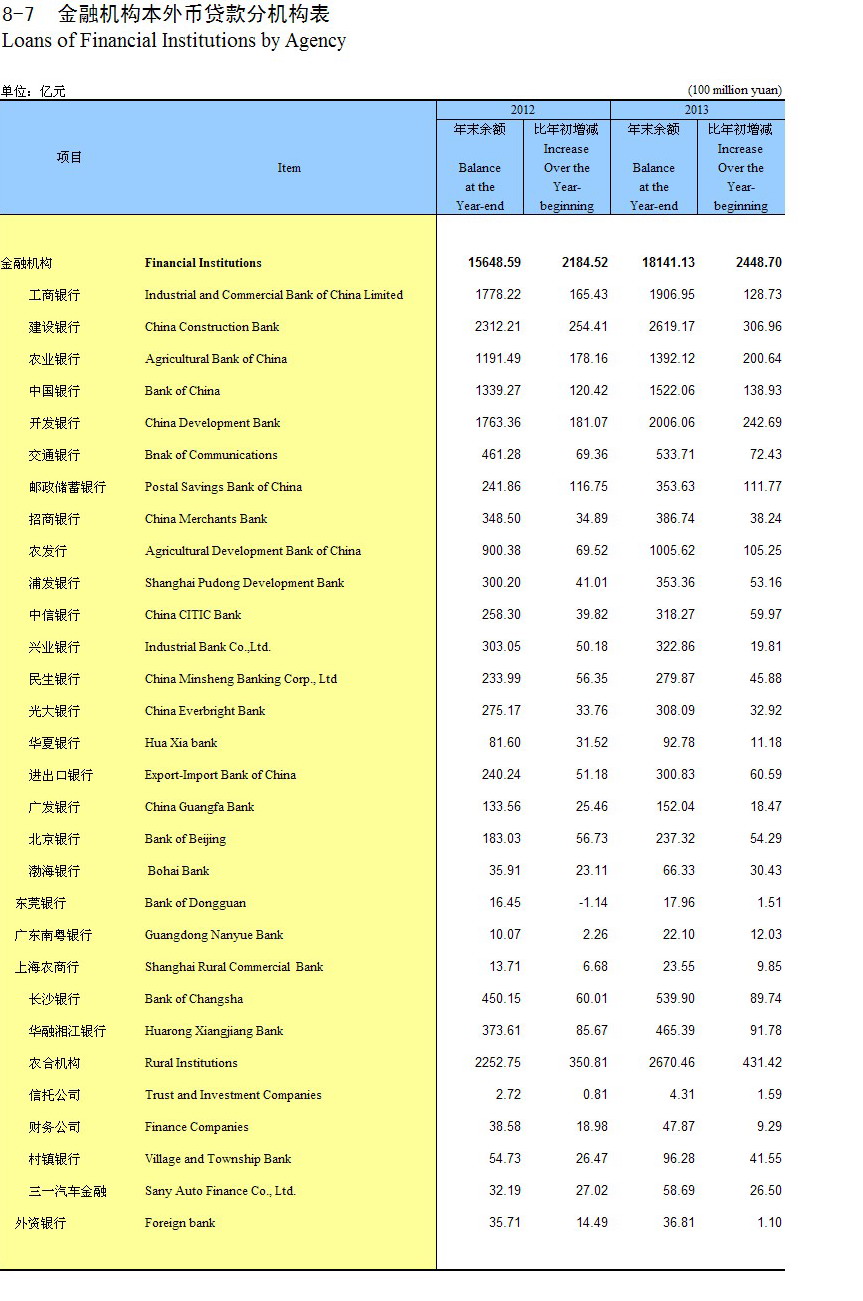Click value 539.90 in Bank of Changsha row
This screenshot has height=1301, width=863.
pos(675,999)
